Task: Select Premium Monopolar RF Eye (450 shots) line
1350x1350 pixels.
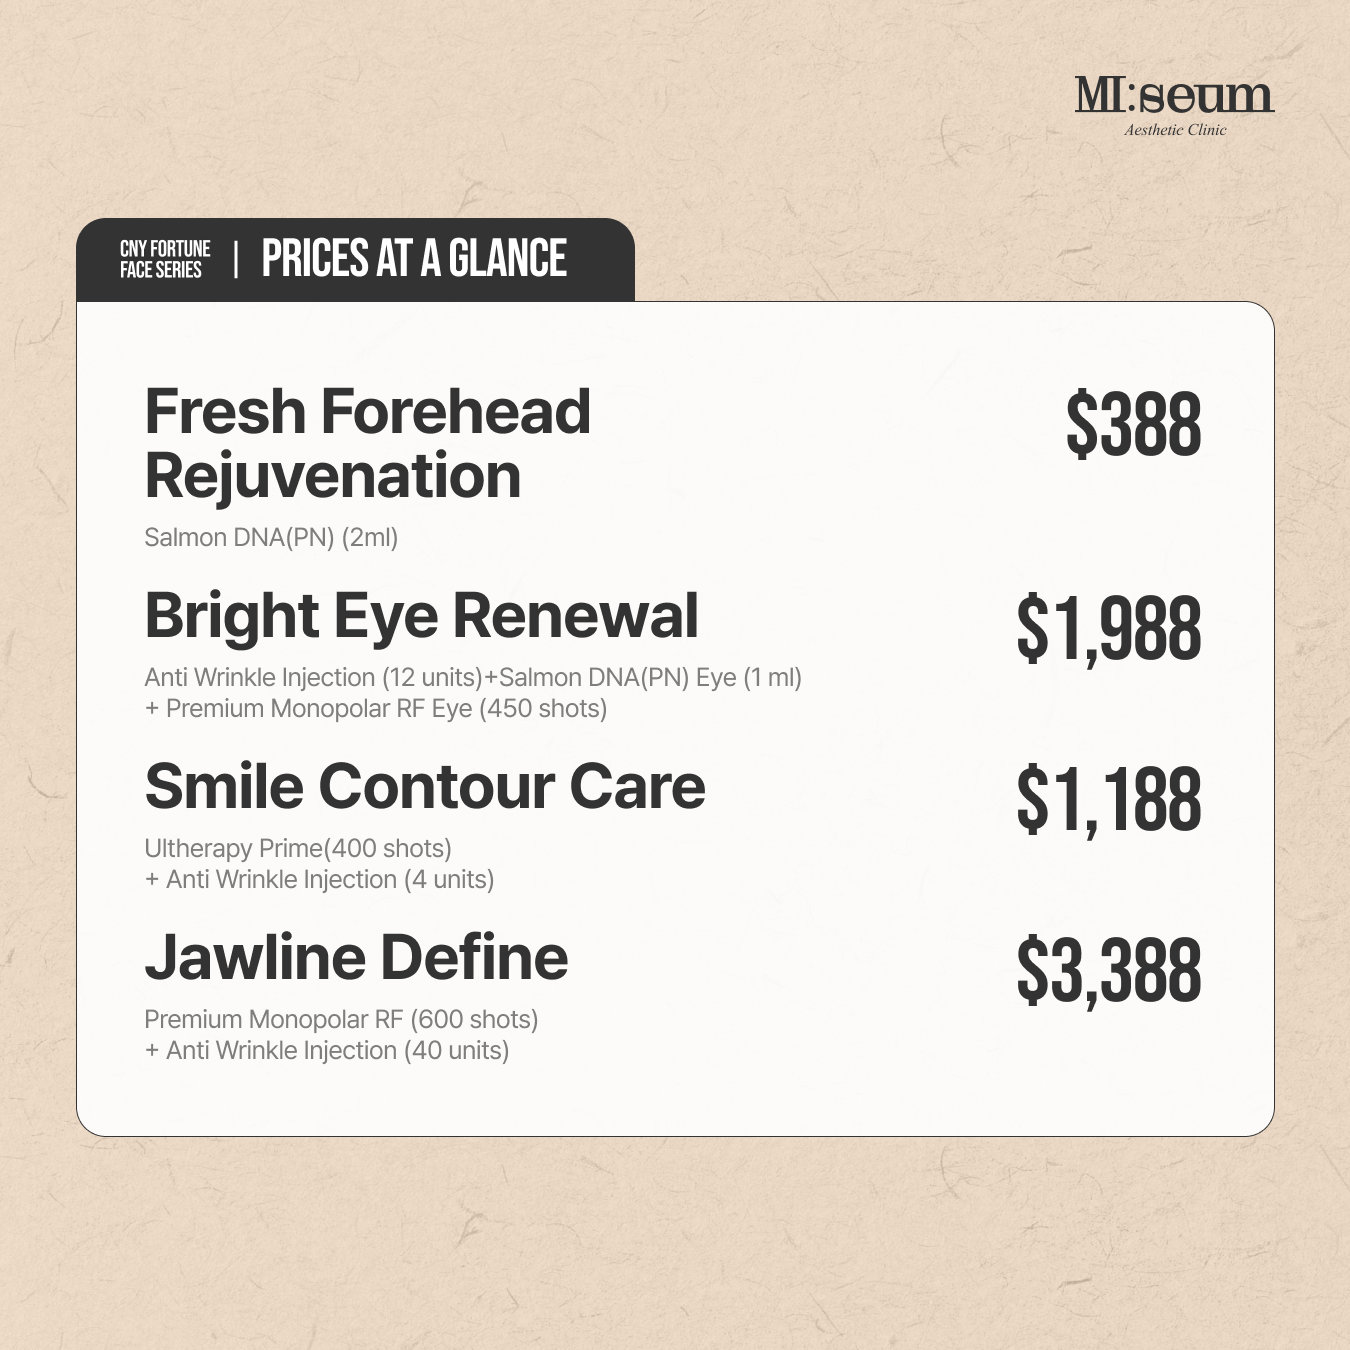Action: click(x=376, y=709)
